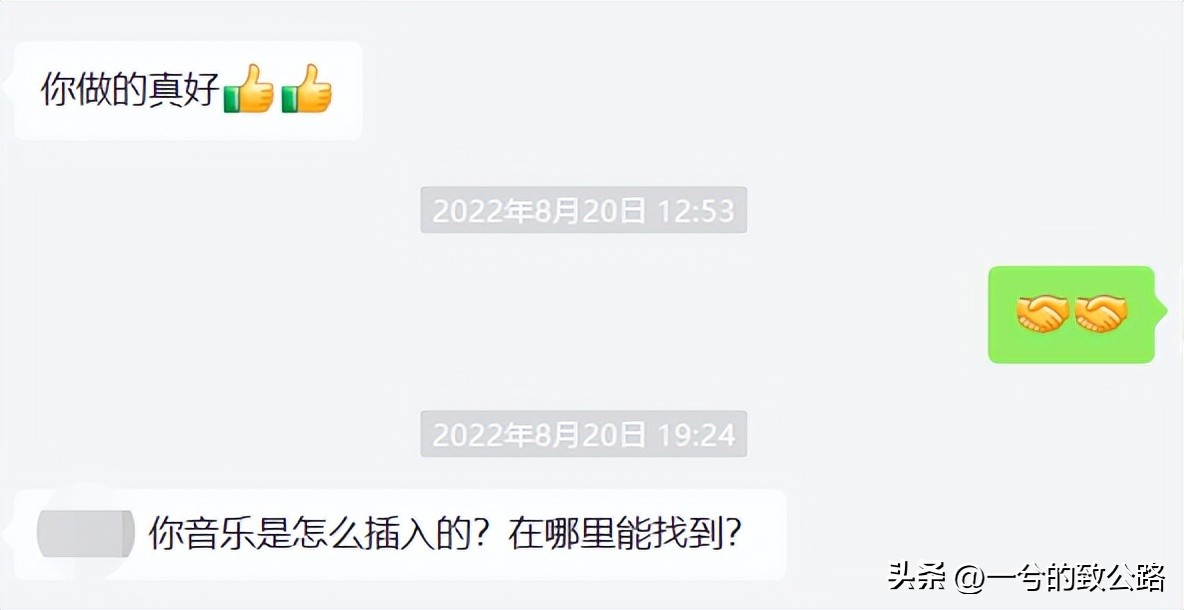This screenshot has height=610, width=1184.
Task: Click the final question mark in music message
Action: coord(730,535)
